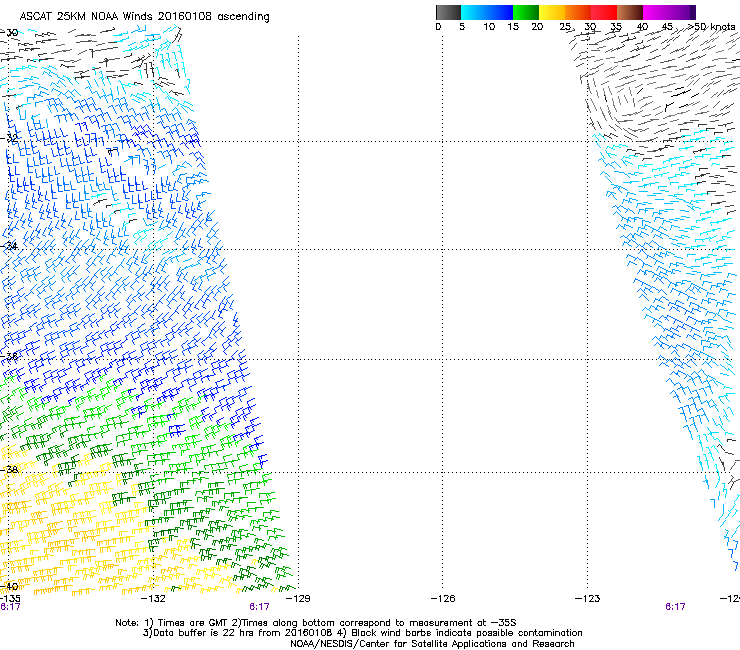Click the '>50 knots' legend label

pyautogui.click(x=712, y=27)
